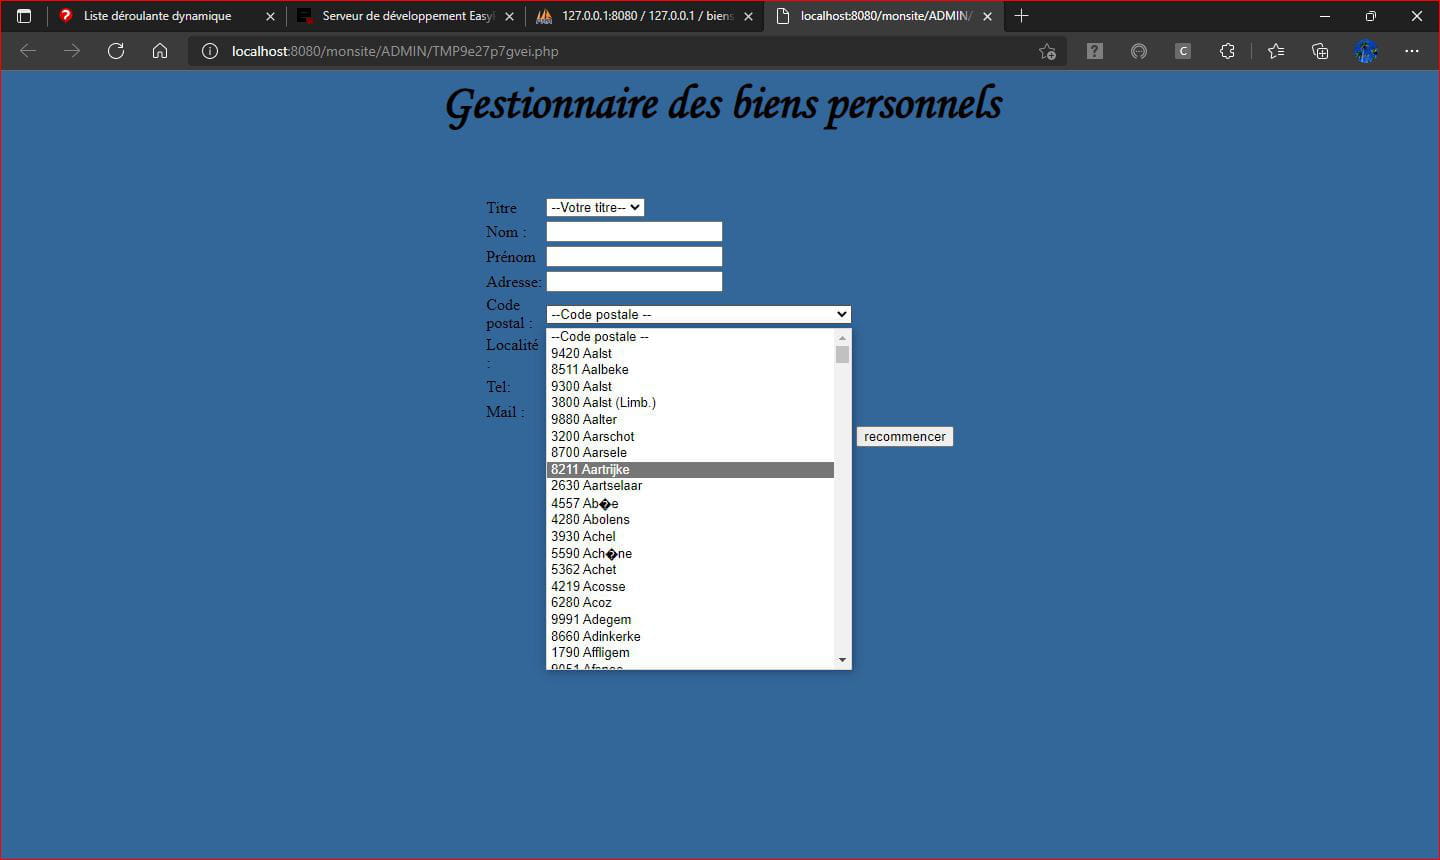Open the question mark extension
1440x860 pixels.
pyautogui.click(x=1095, y=51)
